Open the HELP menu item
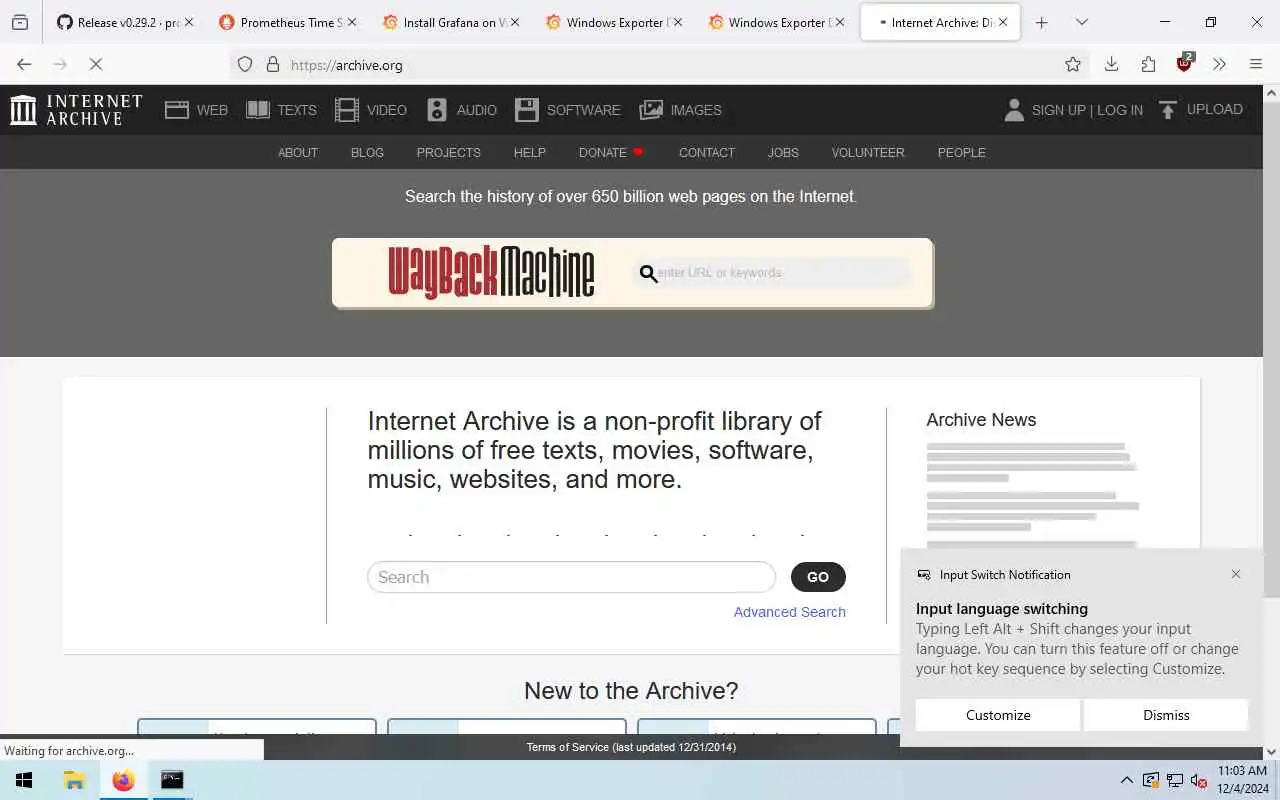Image resolution: width=1280 pixels, height=800 pixels. (x=530, y=152)
